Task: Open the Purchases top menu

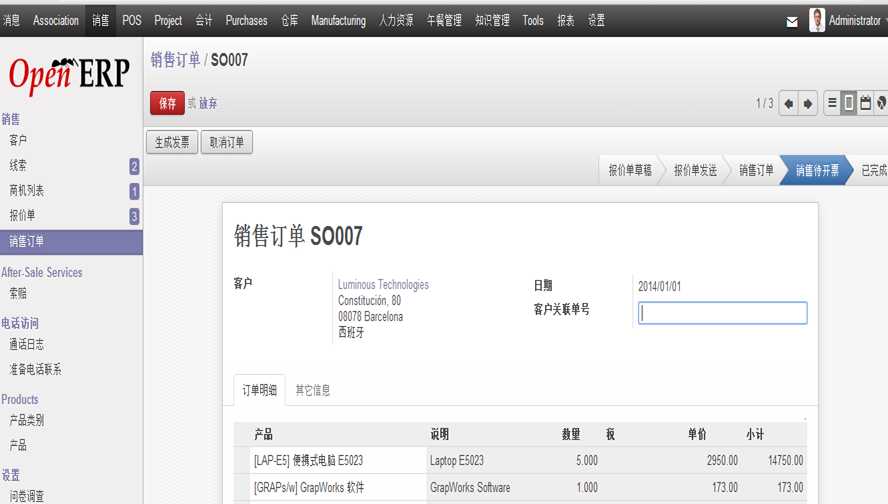Action: pos(246,20)
